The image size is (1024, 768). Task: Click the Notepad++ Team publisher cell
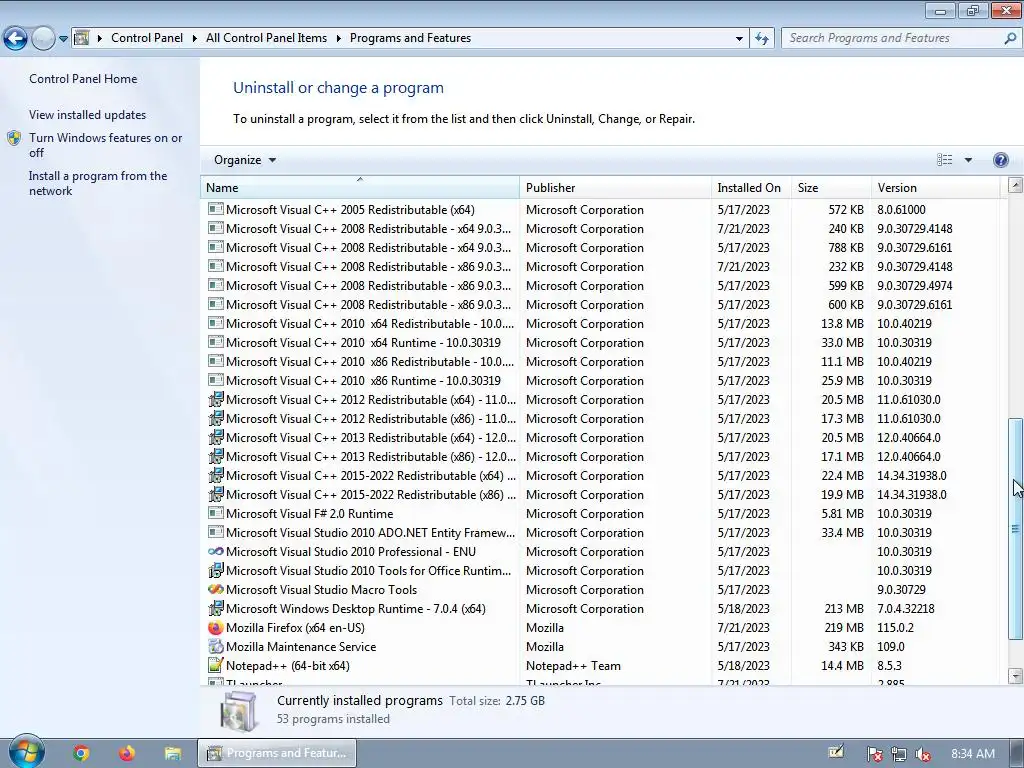tap(573, 665)
